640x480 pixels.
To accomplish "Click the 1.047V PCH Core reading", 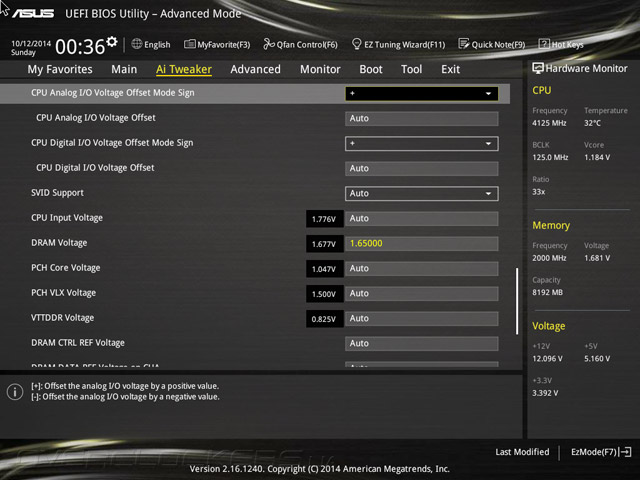I will [x=324, y=269].
